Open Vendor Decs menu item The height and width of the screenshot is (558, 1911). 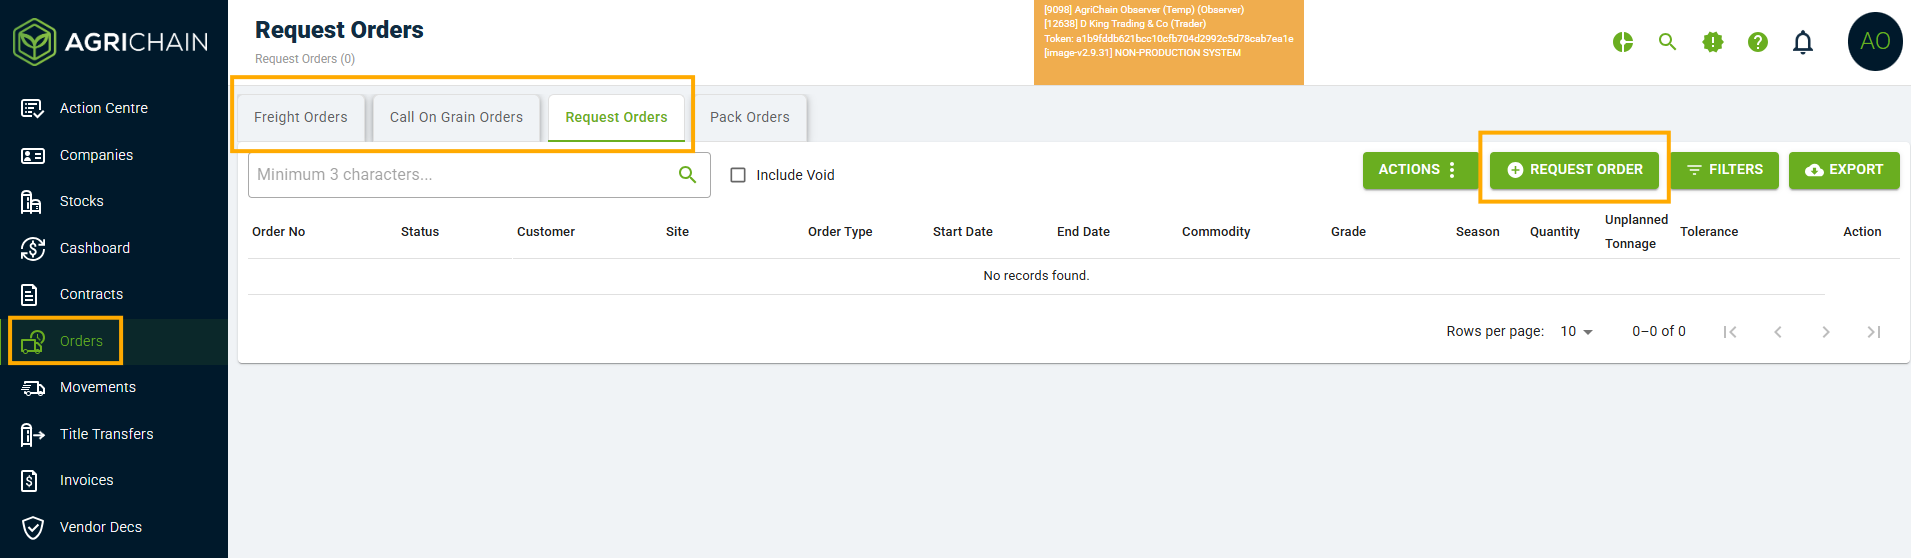click(114, 527)
